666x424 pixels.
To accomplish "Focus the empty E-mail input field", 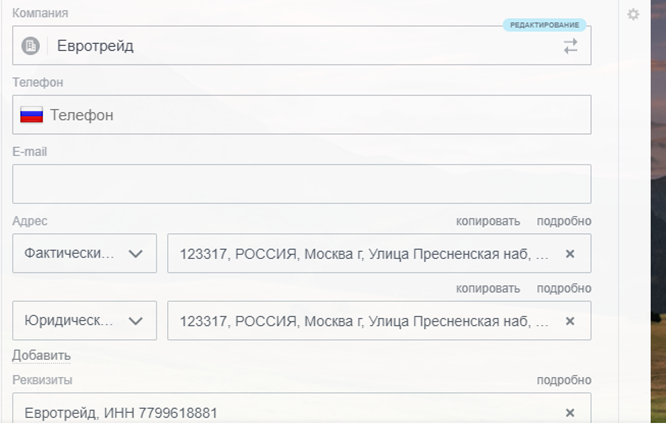I will (301, 184).
